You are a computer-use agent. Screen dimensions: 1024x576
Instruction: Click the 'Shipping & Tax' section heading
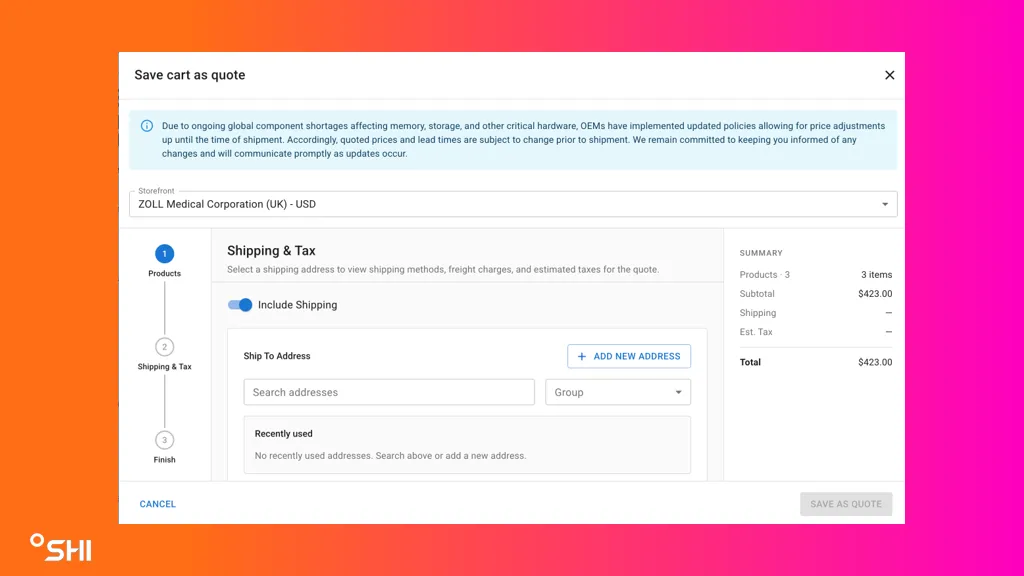271,251
